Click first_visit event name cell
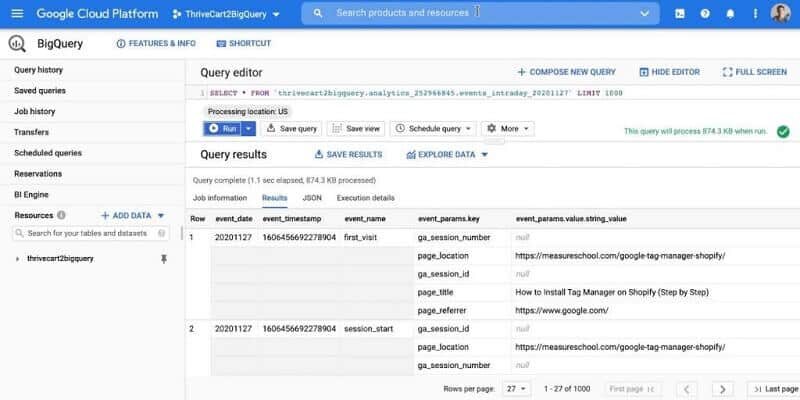The image size is (800, 400). [360, 238]
